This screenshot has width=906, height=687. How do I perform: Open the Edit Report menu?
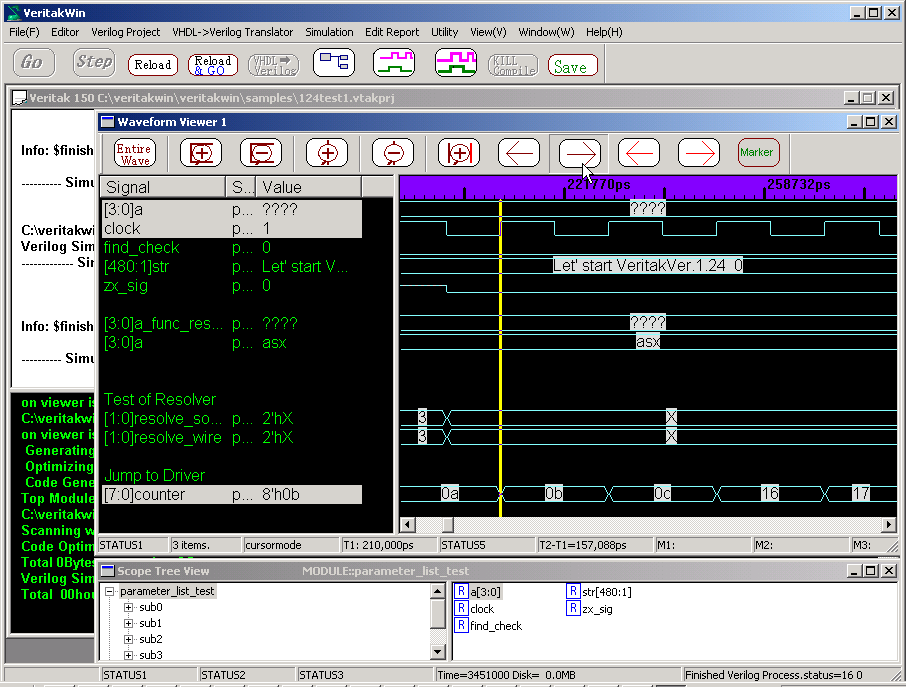coord(392,32)
